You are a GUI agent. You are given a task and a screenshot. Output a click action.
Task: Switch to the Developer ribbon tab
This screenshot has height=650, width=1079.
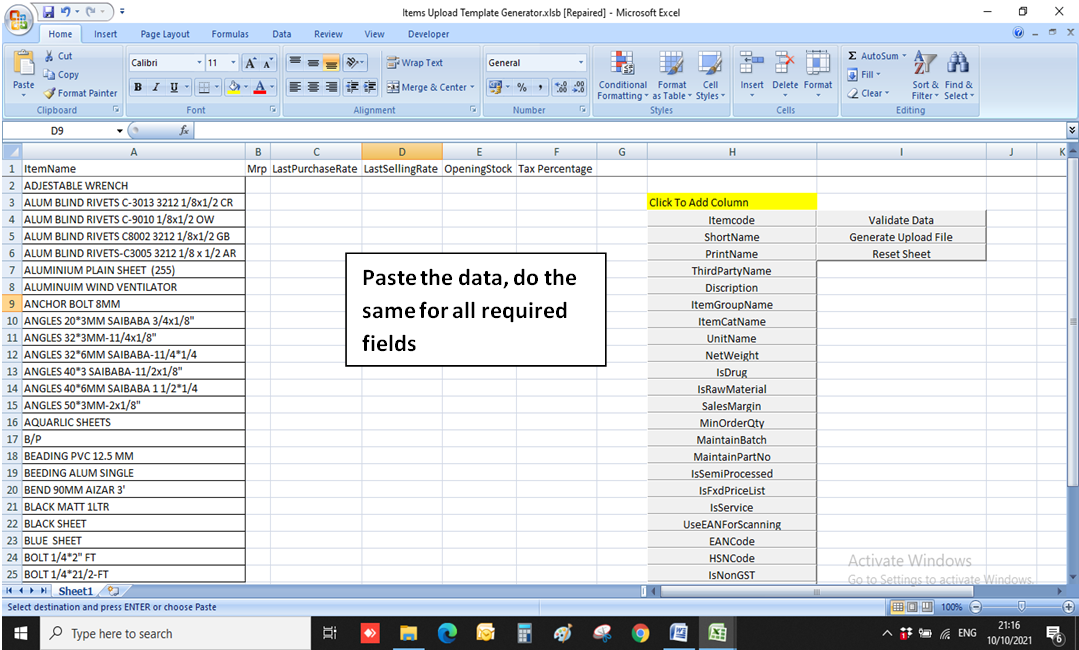pos(427,33)
